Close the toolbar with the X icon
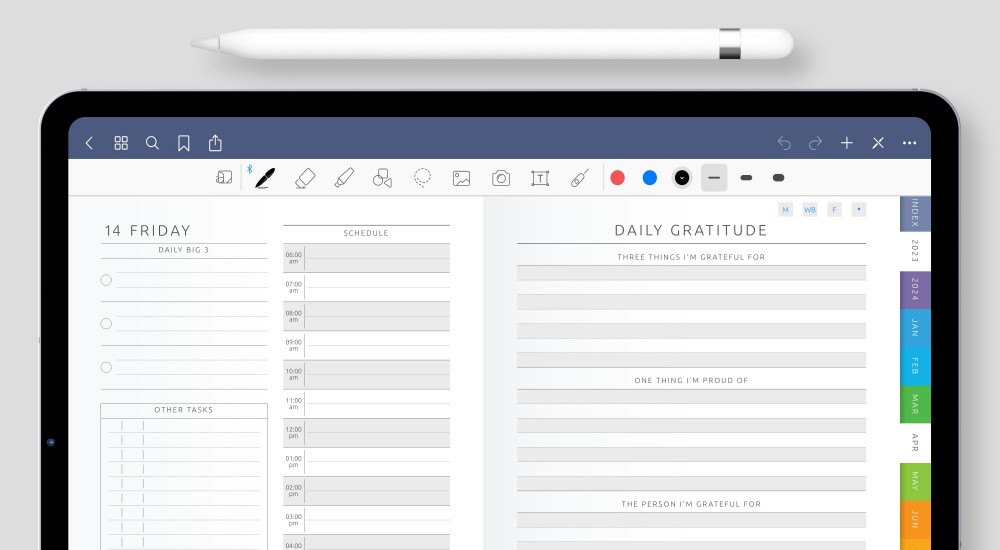 [x=878, y=143]
